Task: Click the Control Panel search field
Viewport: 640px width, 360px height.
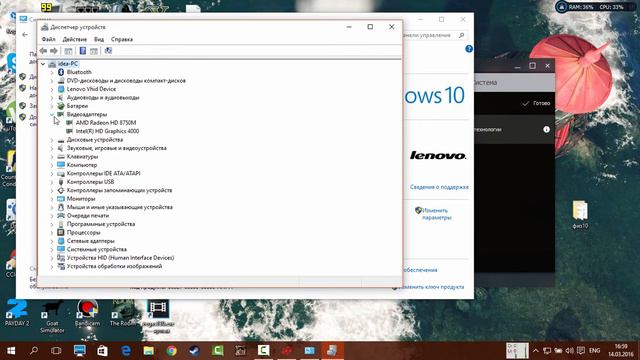Action: pos(434,36)
